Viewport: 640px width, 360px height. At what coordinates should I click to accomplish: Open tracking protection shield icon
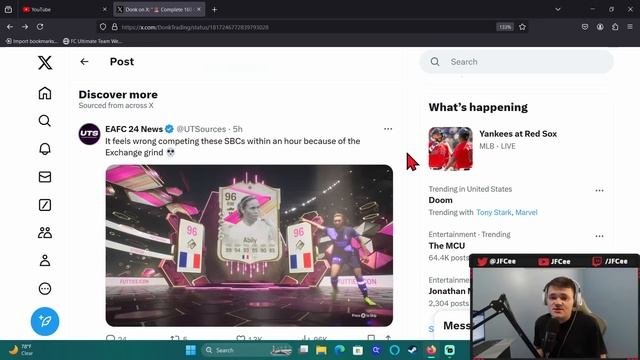[x=103, y=27]
